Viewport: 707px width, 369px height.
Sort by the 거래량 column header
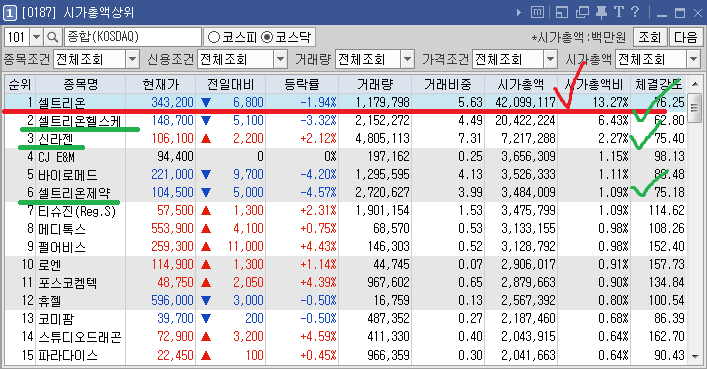375,84
